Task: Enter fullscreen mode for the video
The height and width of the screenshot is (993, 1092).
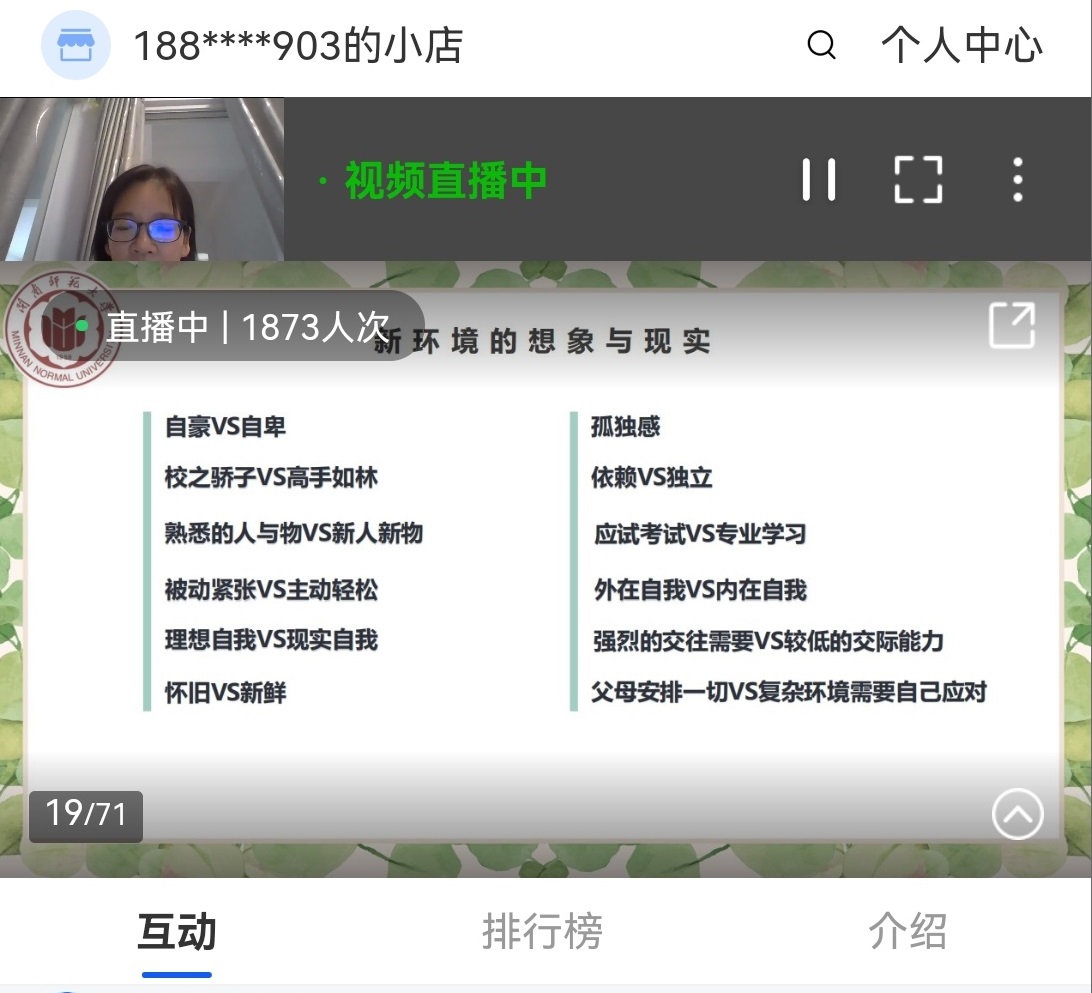Action: [917, 178]
